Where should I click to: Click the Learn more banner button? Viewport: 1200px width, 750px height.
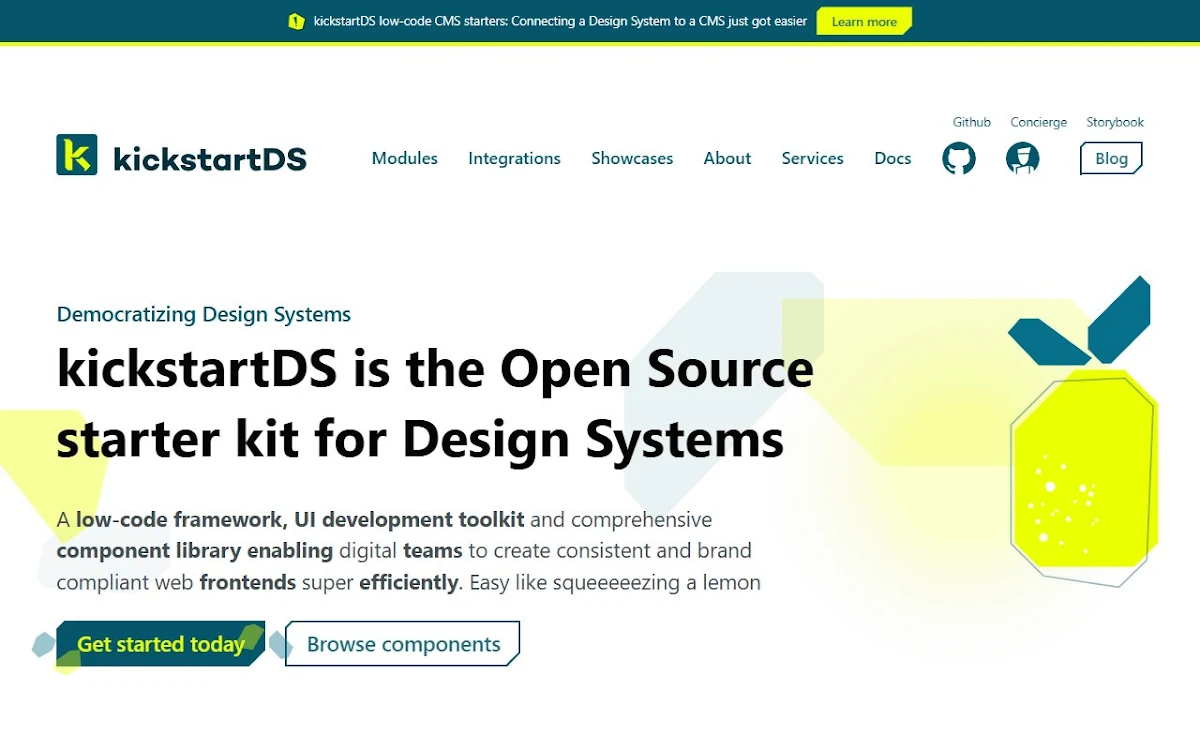pyautogui.click(x=864, y=21)
